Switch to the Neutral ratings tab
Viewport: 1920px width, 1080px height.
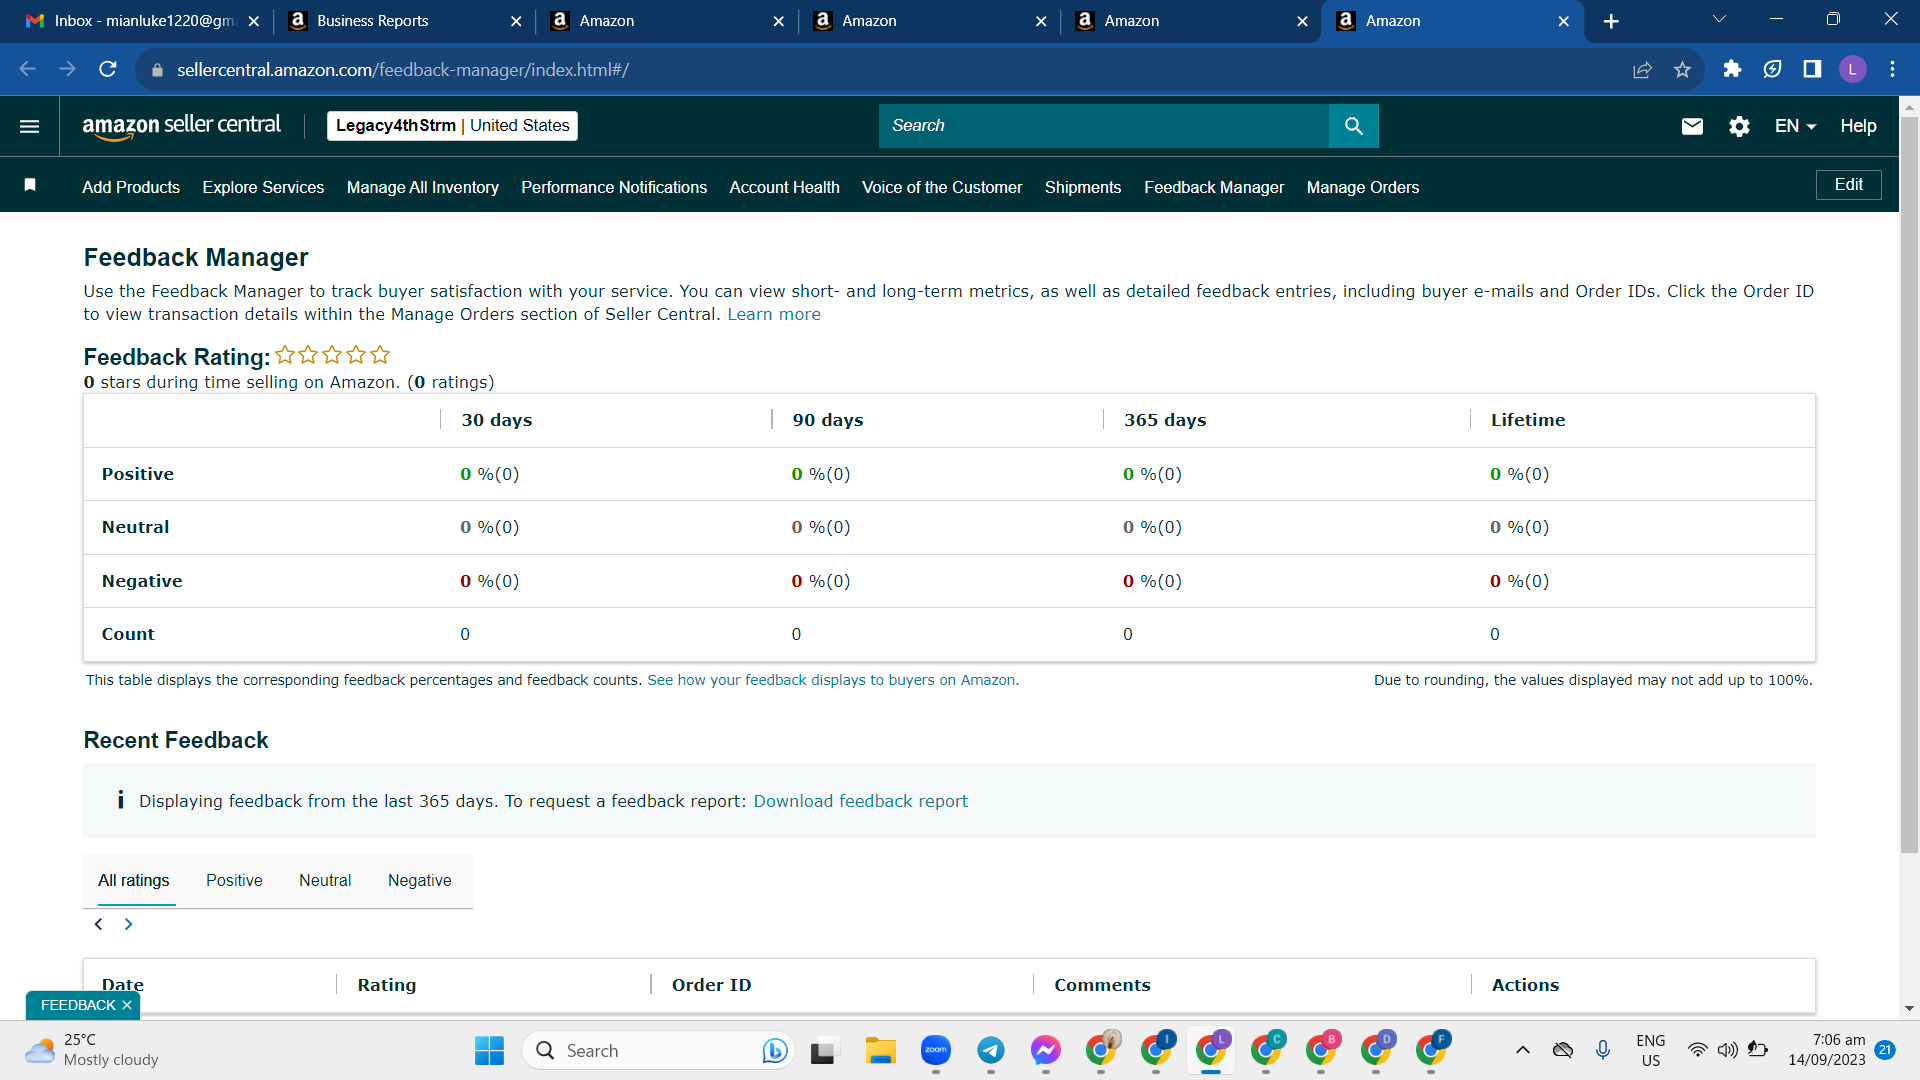(x=325, y=880)
